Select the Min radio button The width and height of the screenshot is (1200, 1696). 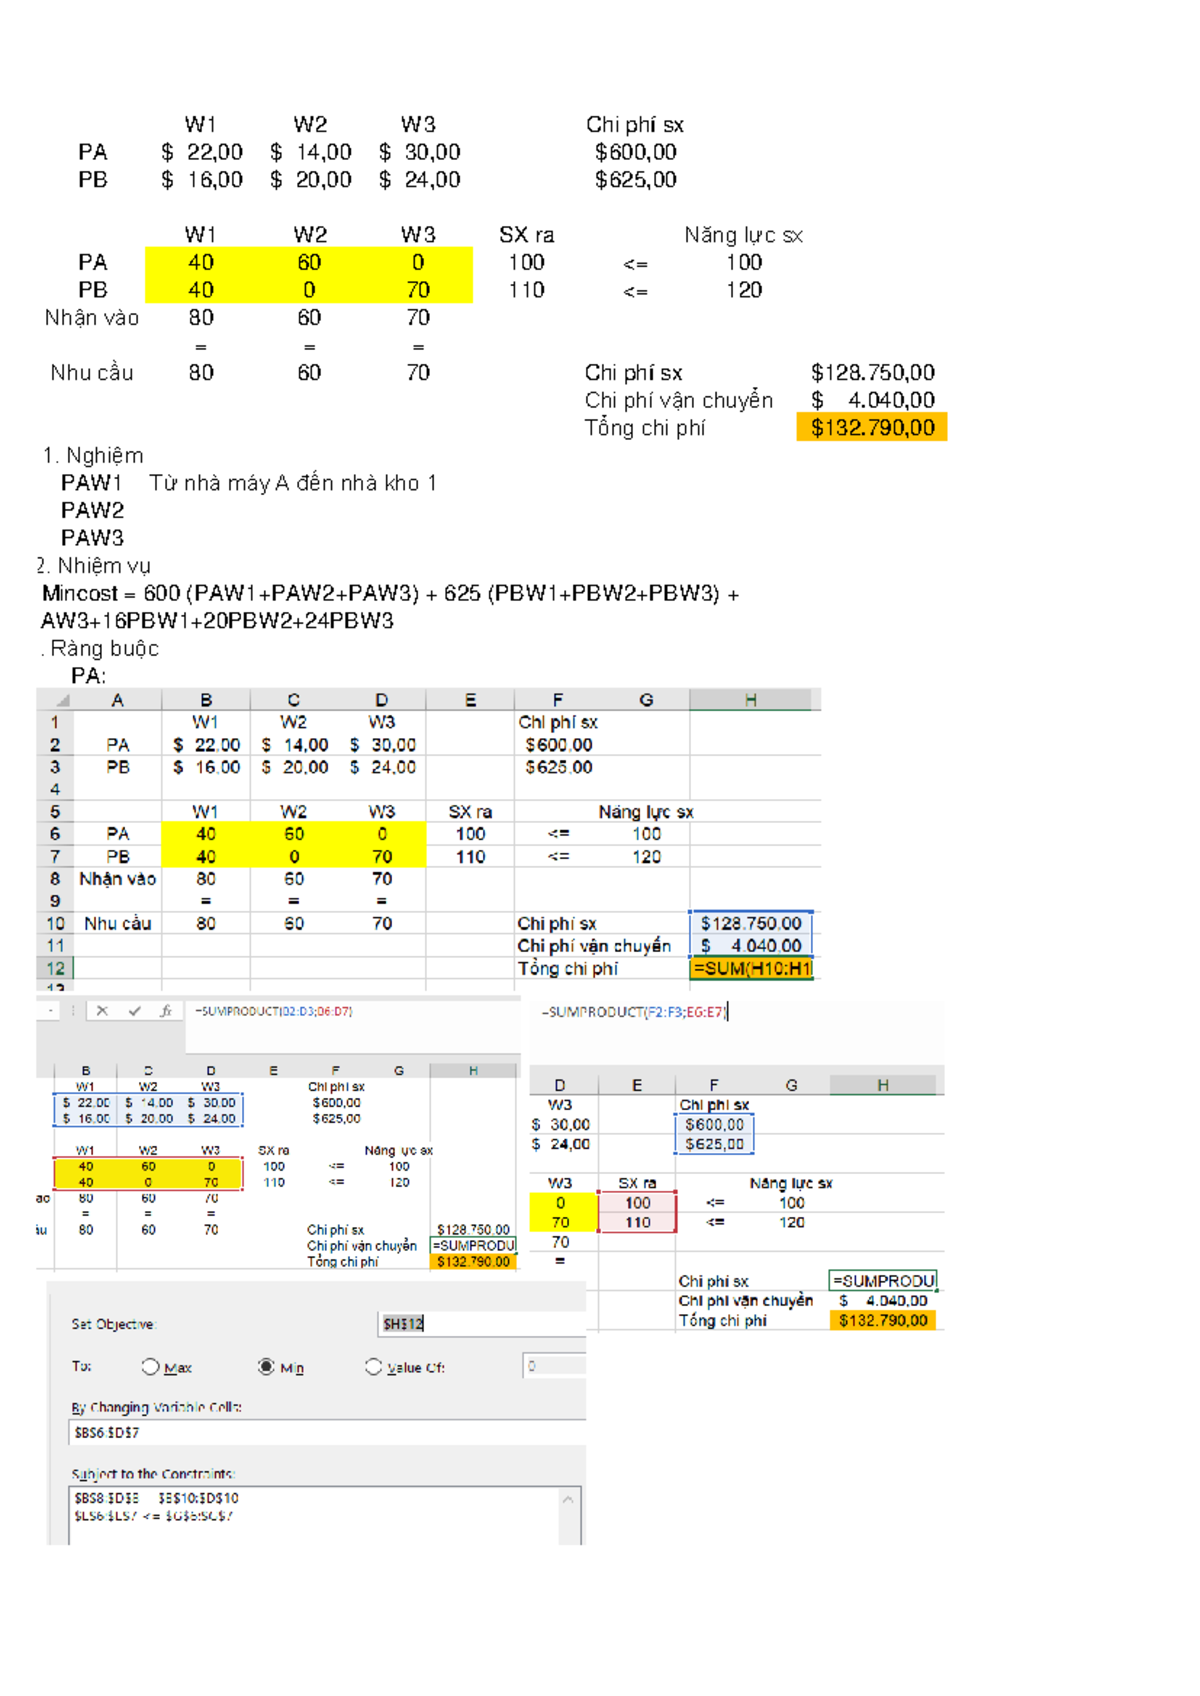tap(266, 1366)
